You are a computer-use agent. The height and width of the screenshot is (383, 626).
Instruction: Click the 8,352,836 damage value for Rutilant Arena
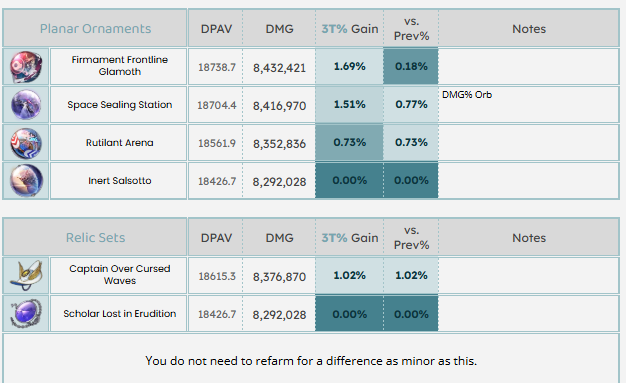click(x=279, y=143)
